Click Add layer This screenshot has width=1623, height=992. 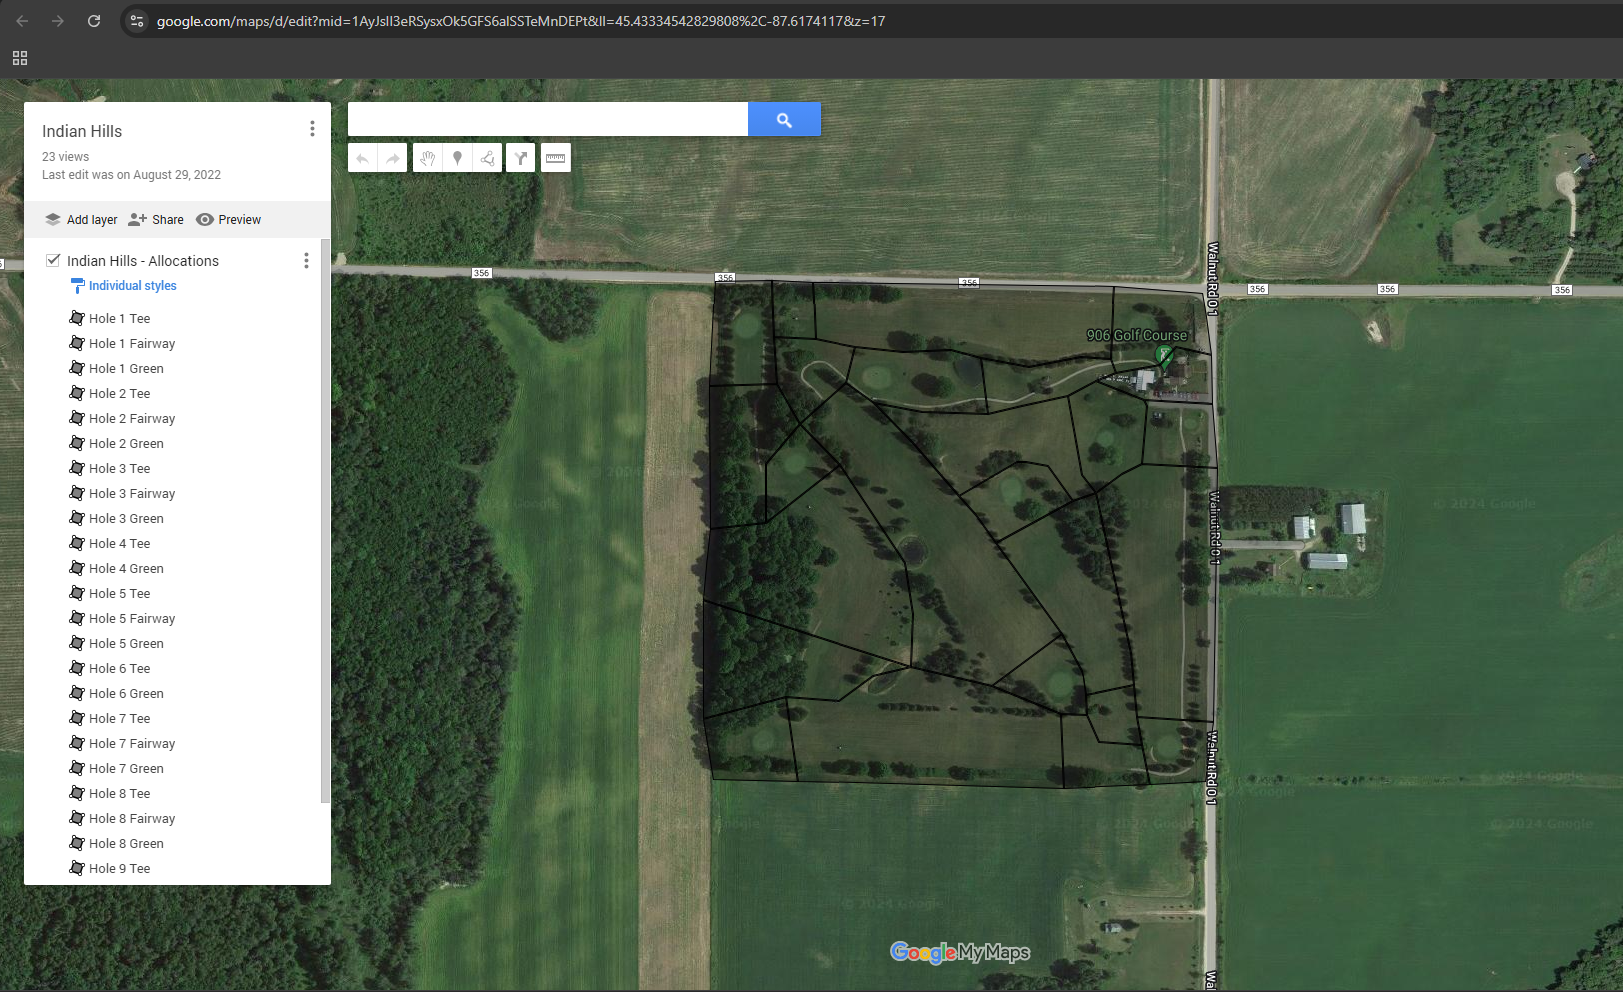[81, 220]
